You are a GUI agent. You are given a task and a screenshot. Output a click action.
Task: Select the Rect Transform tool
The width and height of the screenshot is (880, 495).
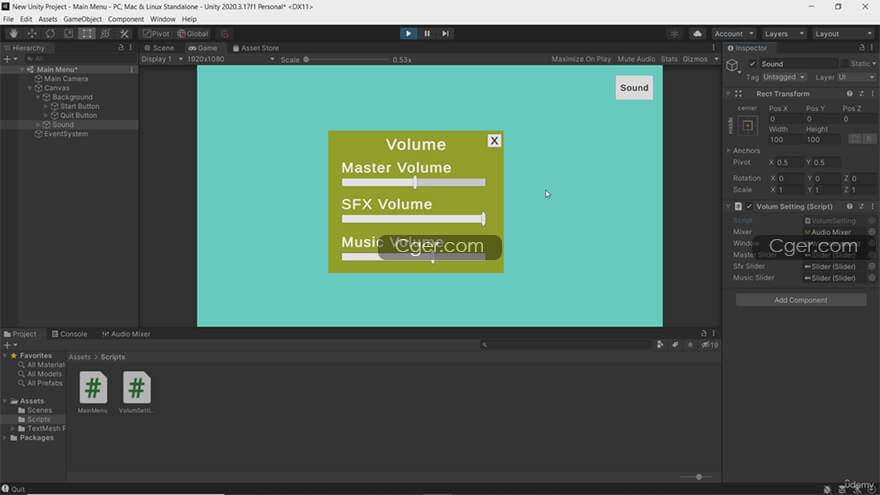[86, 34]
